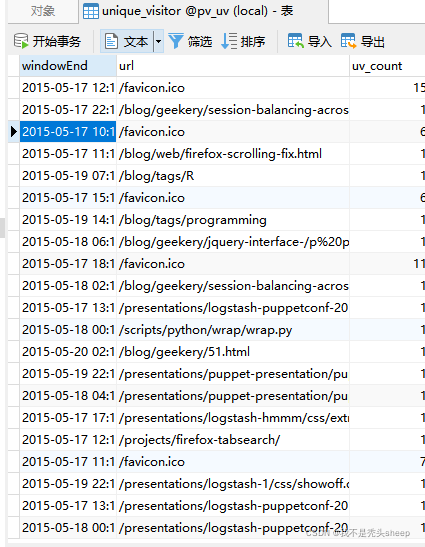Select uv_count cell in /blog/geekery/51.html row
The image size is (425, 547).
(x=387, y=351)
